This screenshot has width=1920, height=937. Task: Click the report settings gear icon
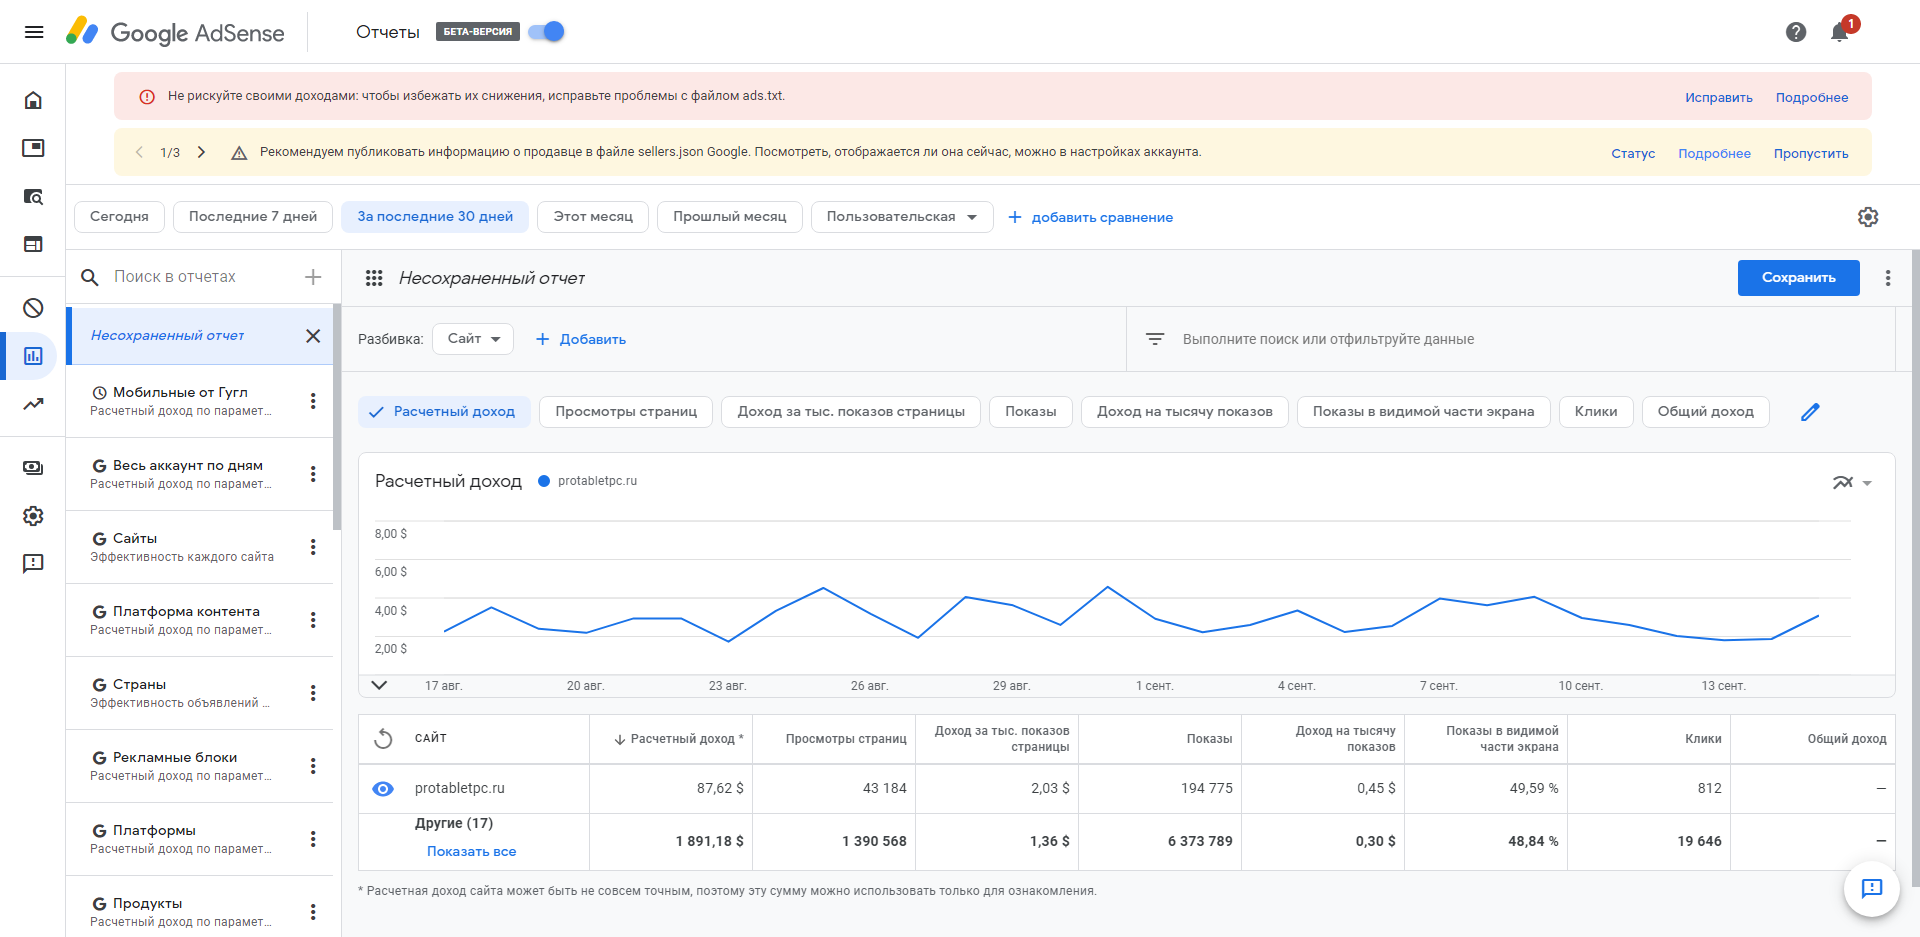coord(1868,217)
